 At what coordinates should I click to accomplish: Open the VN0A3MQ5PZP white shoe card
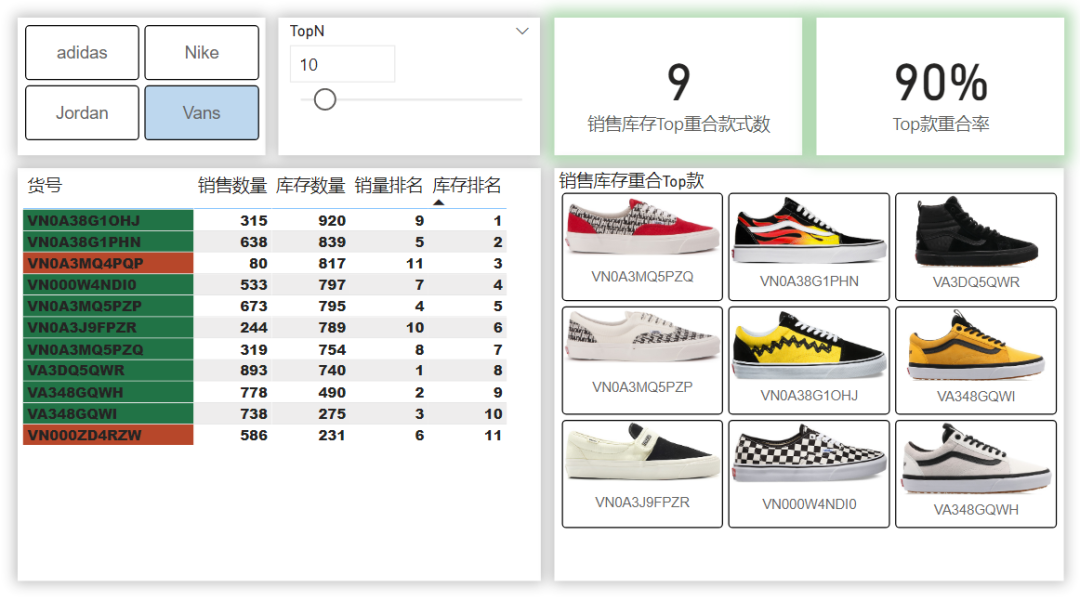[x=642, y=360]
